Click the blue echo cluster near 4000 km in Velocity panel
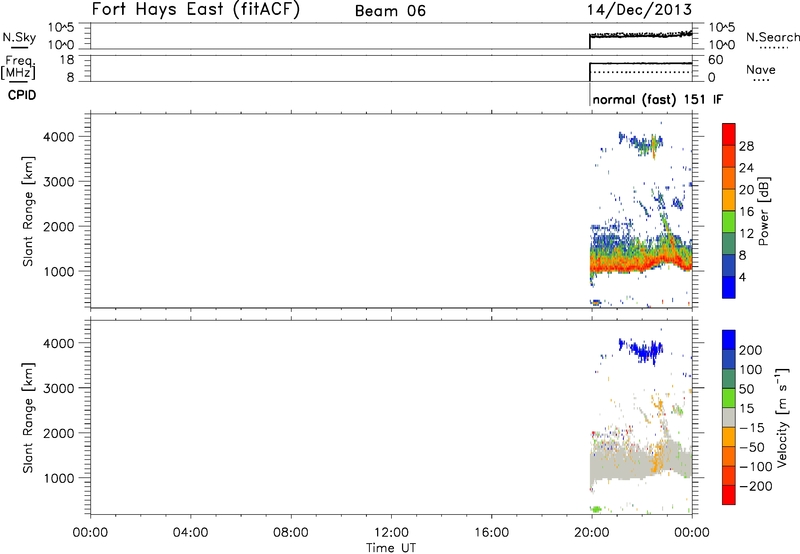This screenshot has height=554, width=800. (x=642, y=350)
